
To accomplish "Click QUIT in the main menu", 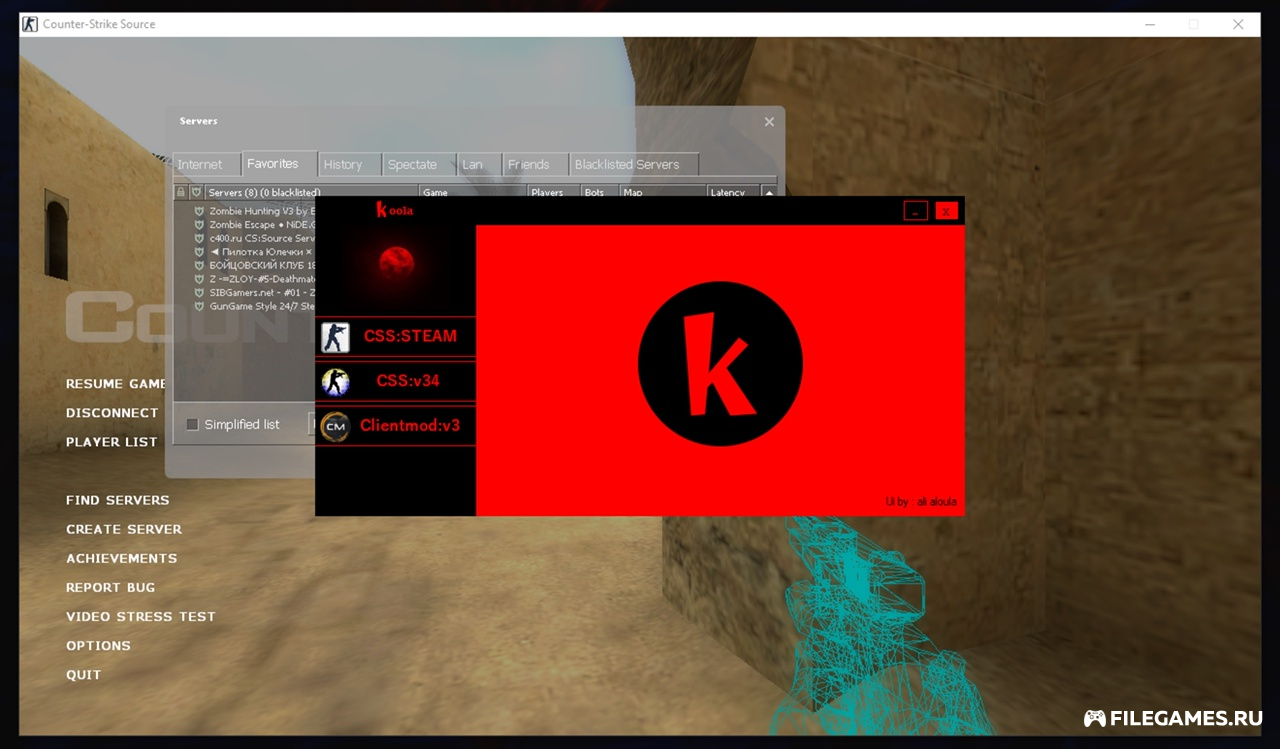I will [84, 675].
